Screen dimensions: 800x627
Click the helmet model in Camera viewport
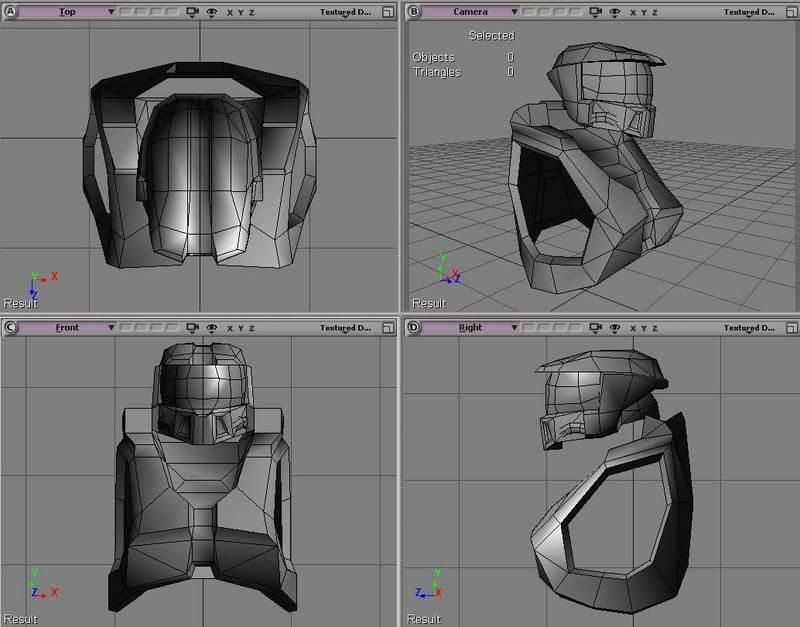tap(607, 89)
